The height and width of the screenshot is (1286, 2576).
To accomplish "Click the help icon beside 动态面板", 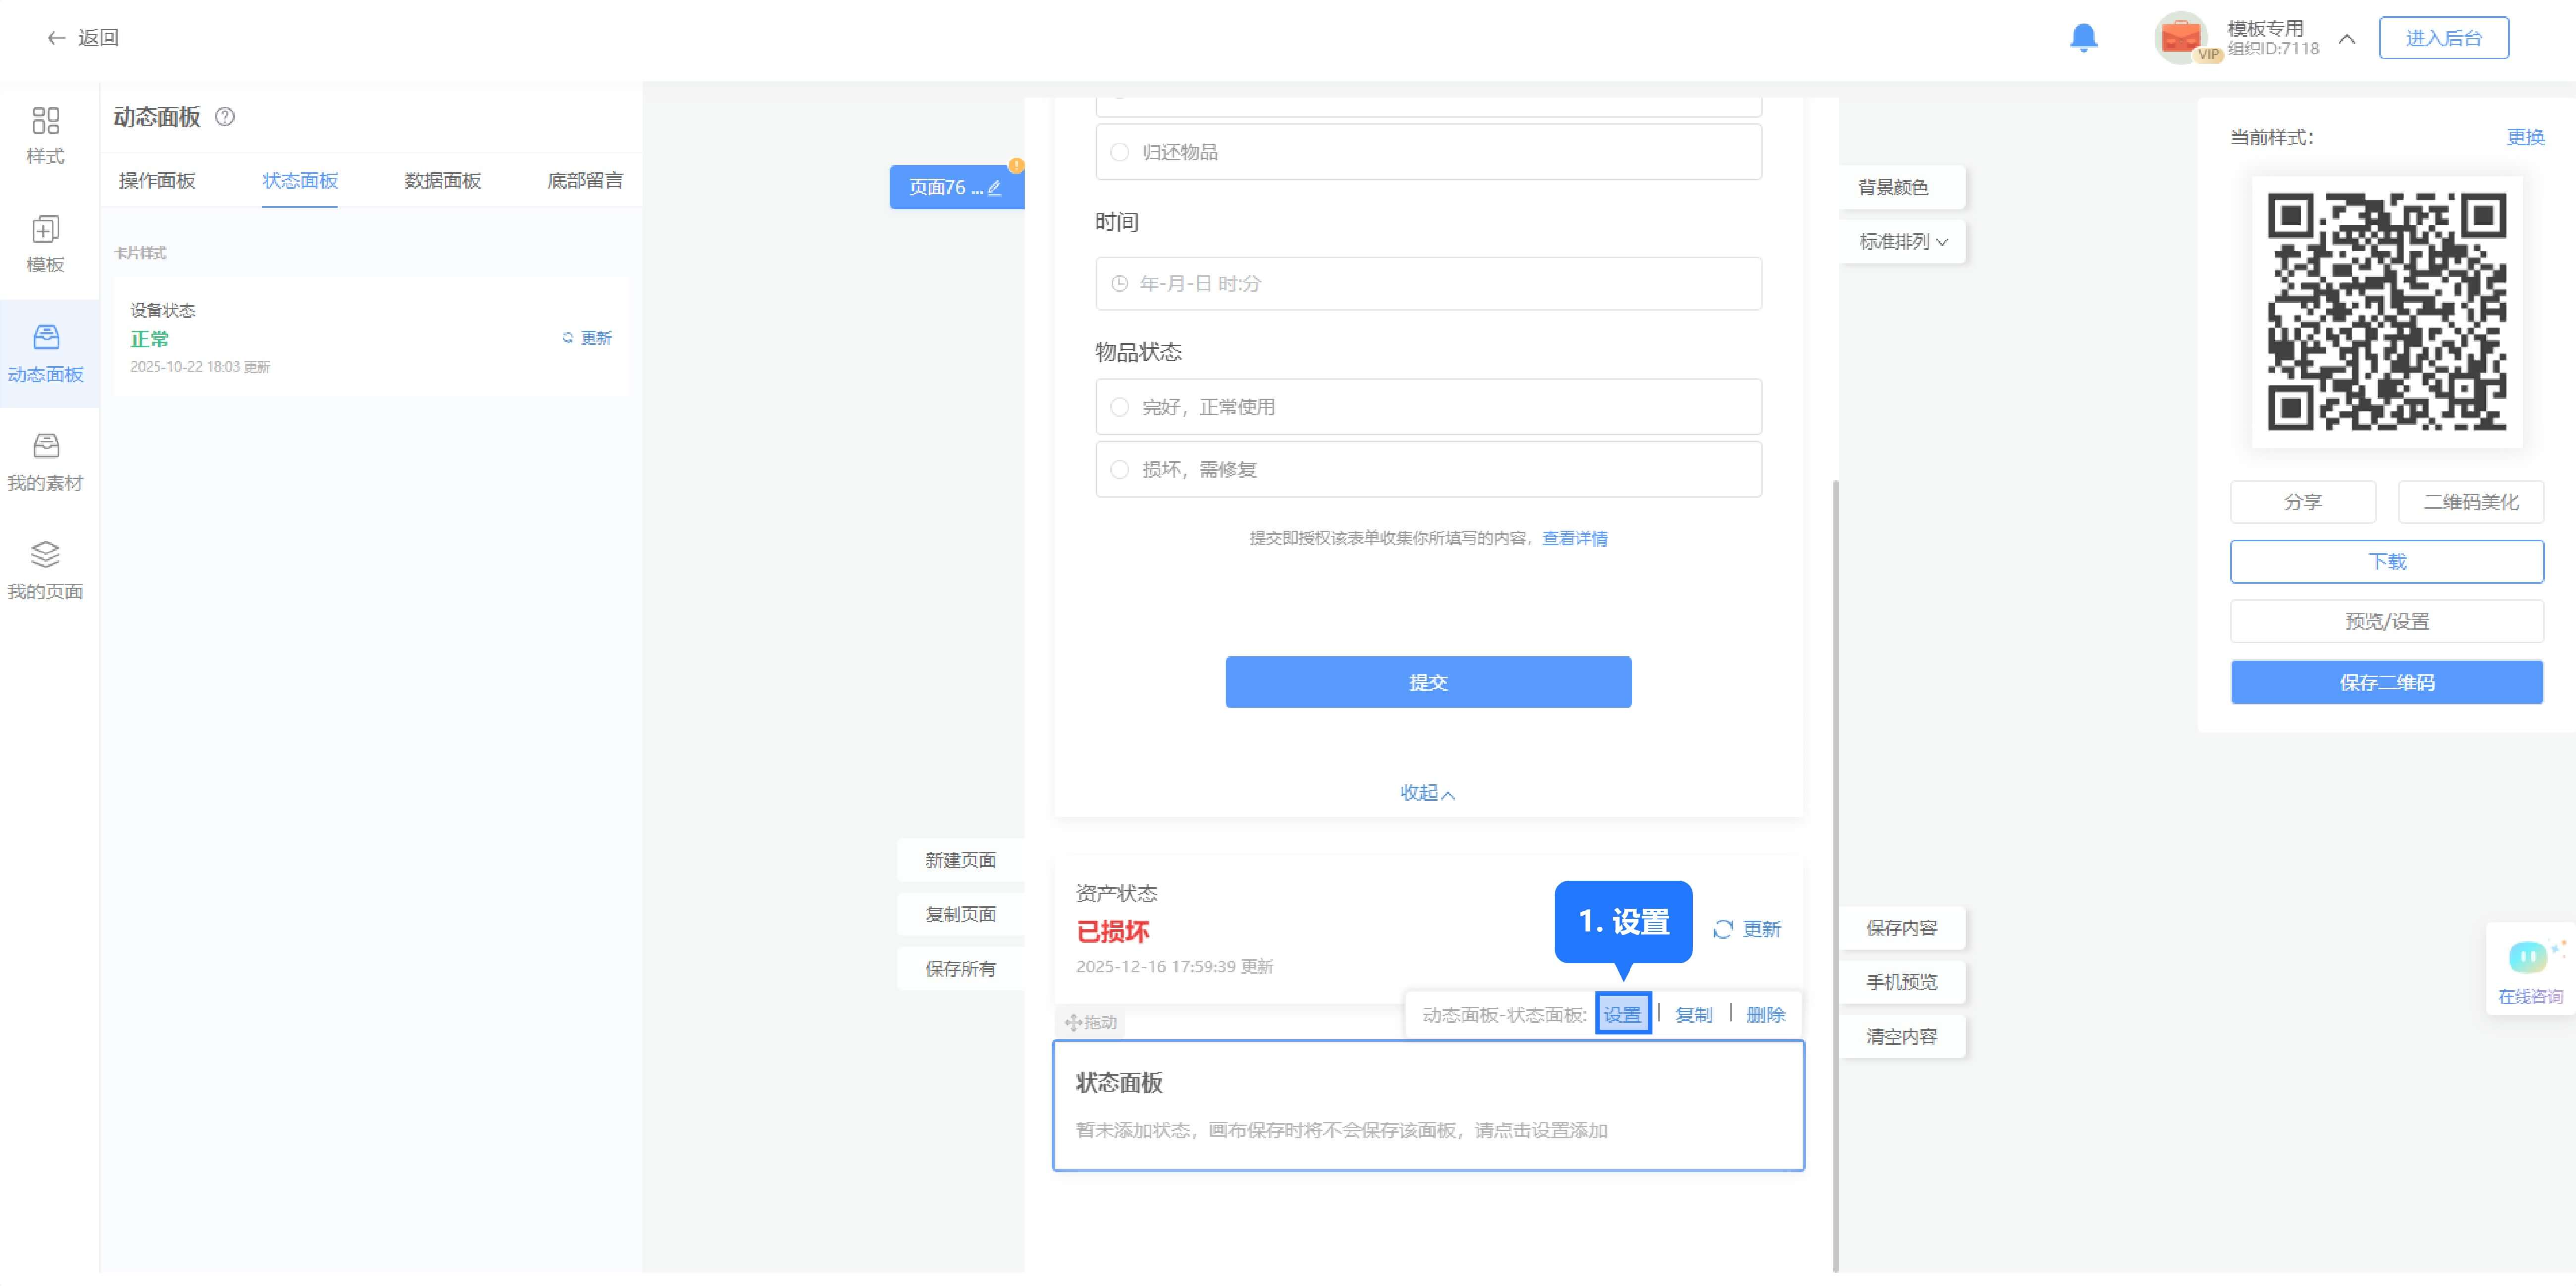I will click(225, 117).
